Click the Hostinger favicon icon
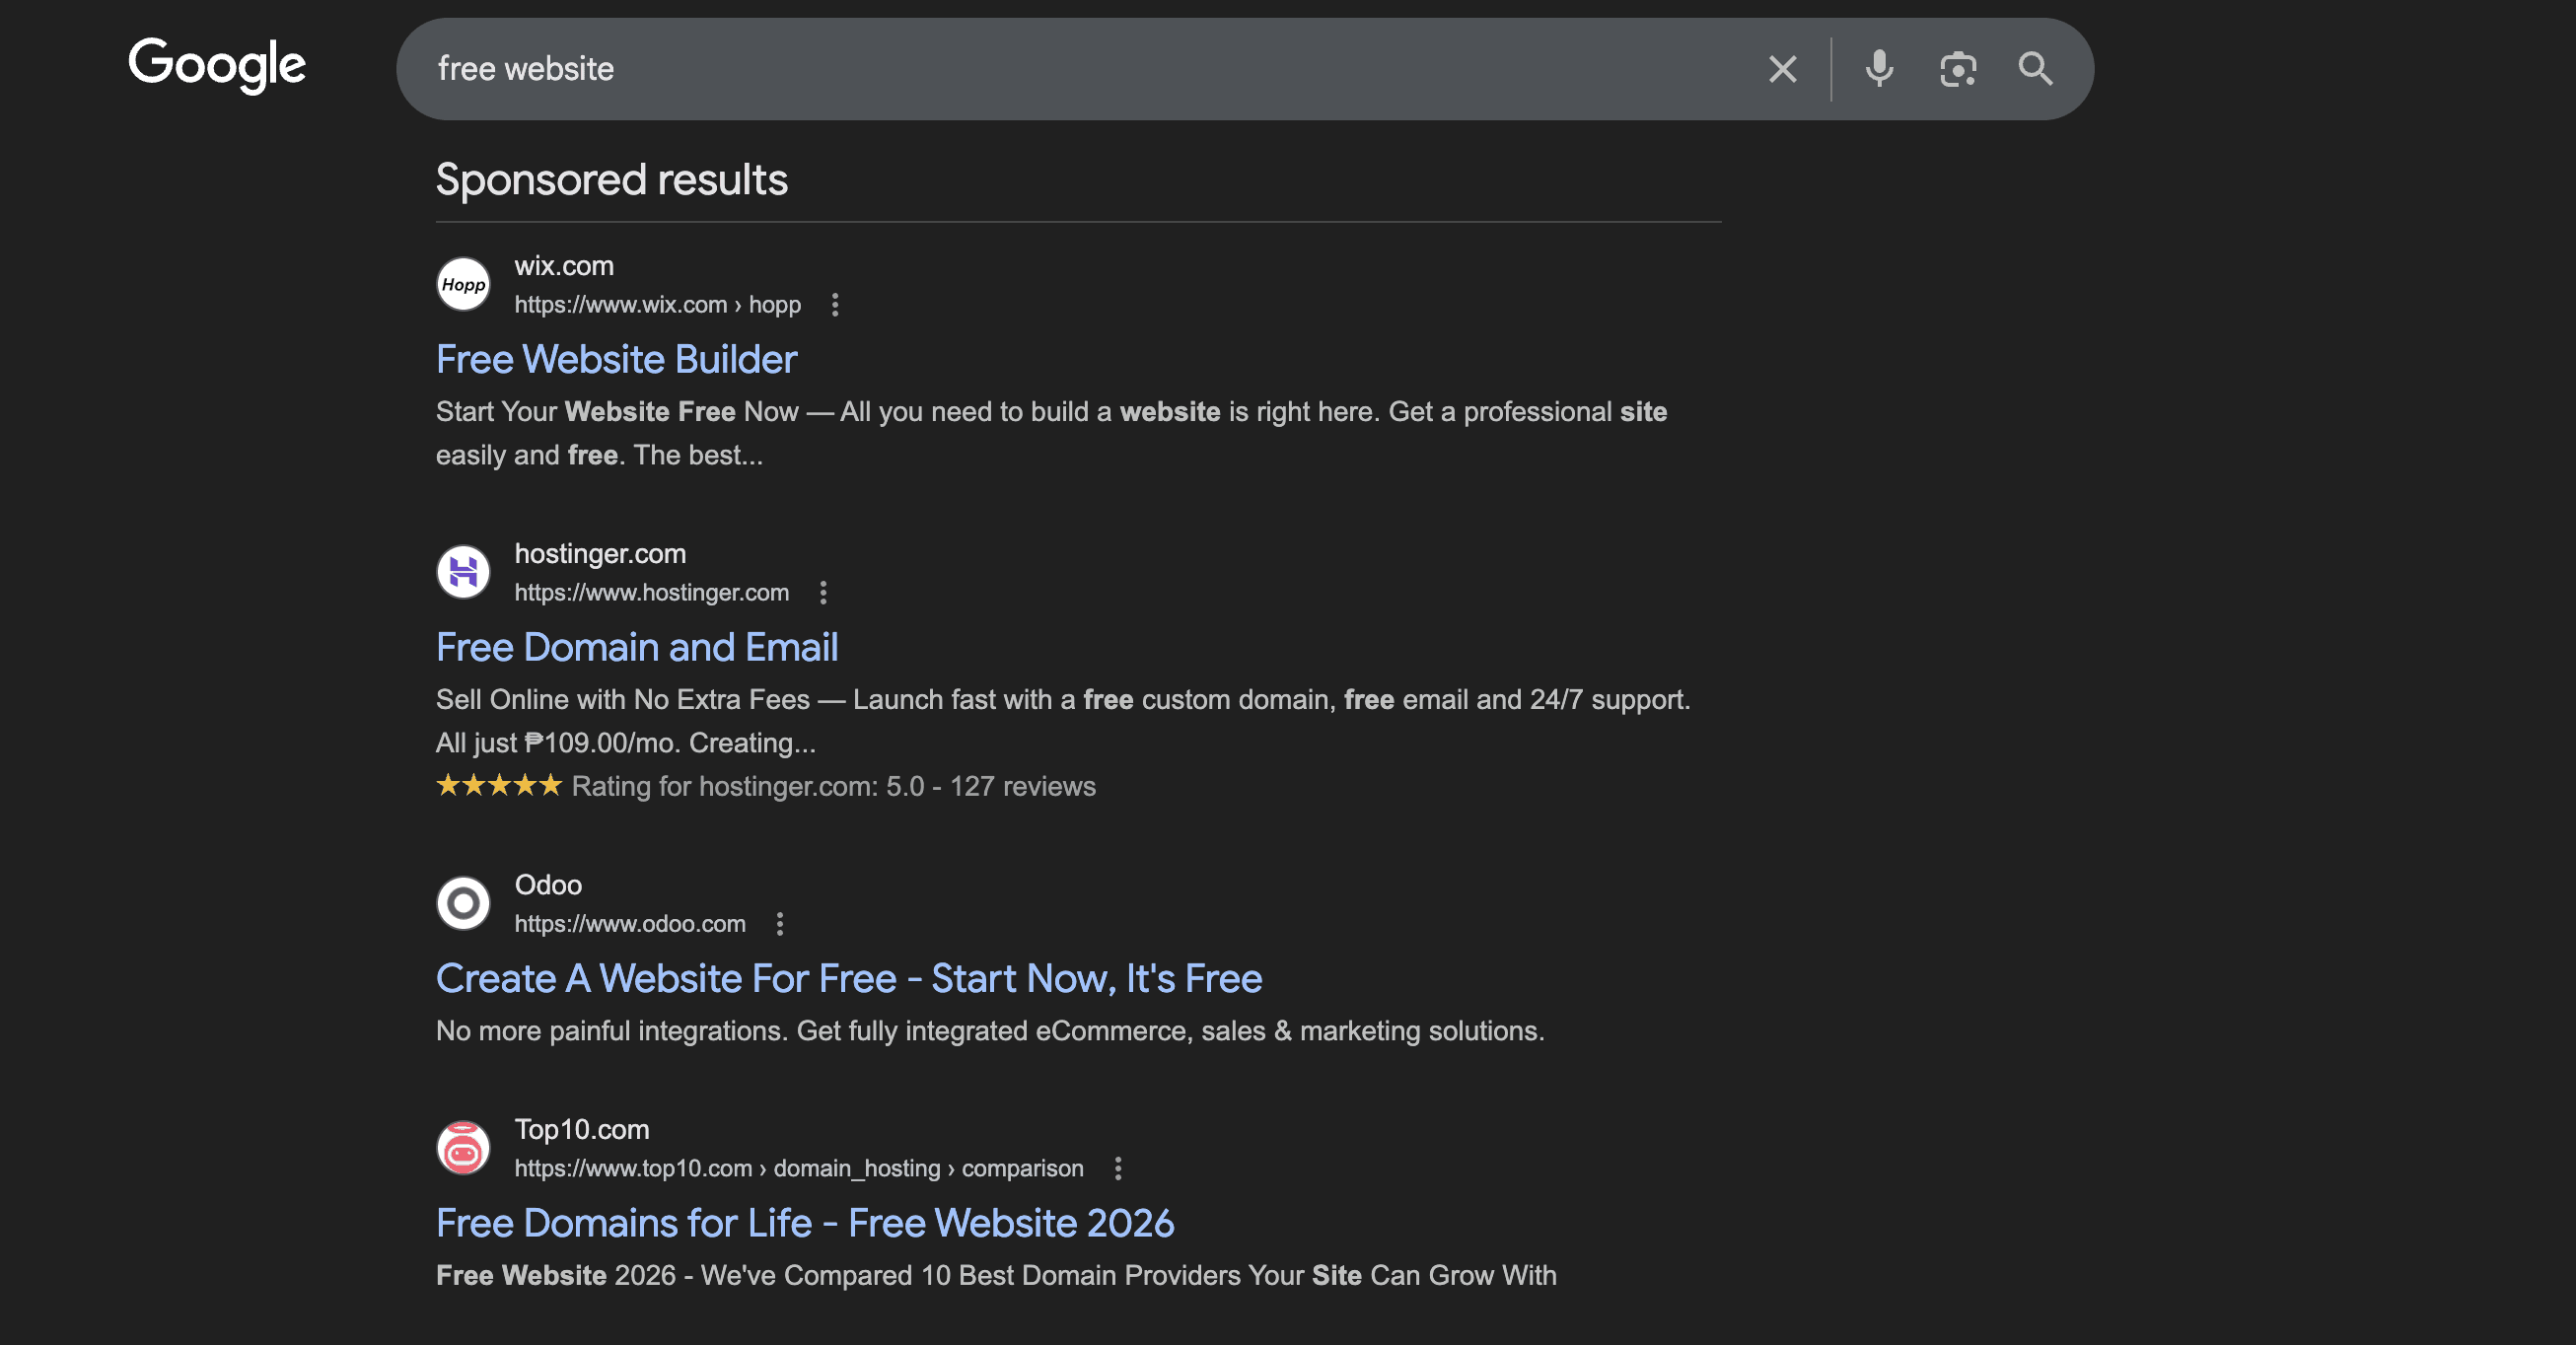Image resolution: width=2576 pixels, height=1345 pixels. coord(463,572)
